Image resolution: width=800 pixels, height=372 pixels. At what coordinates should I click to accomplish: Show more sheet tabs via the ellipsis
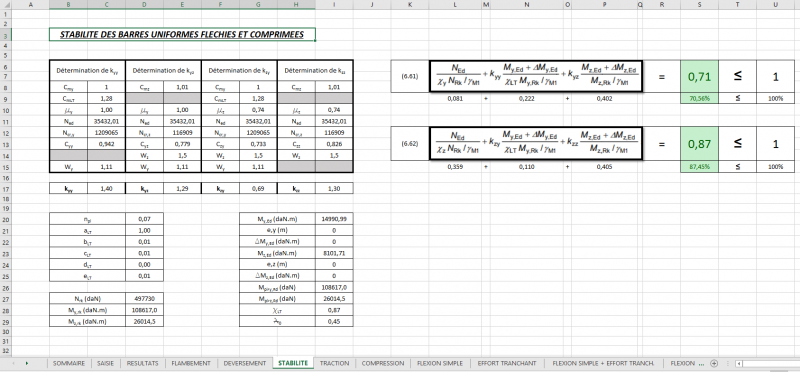[701, 363]
